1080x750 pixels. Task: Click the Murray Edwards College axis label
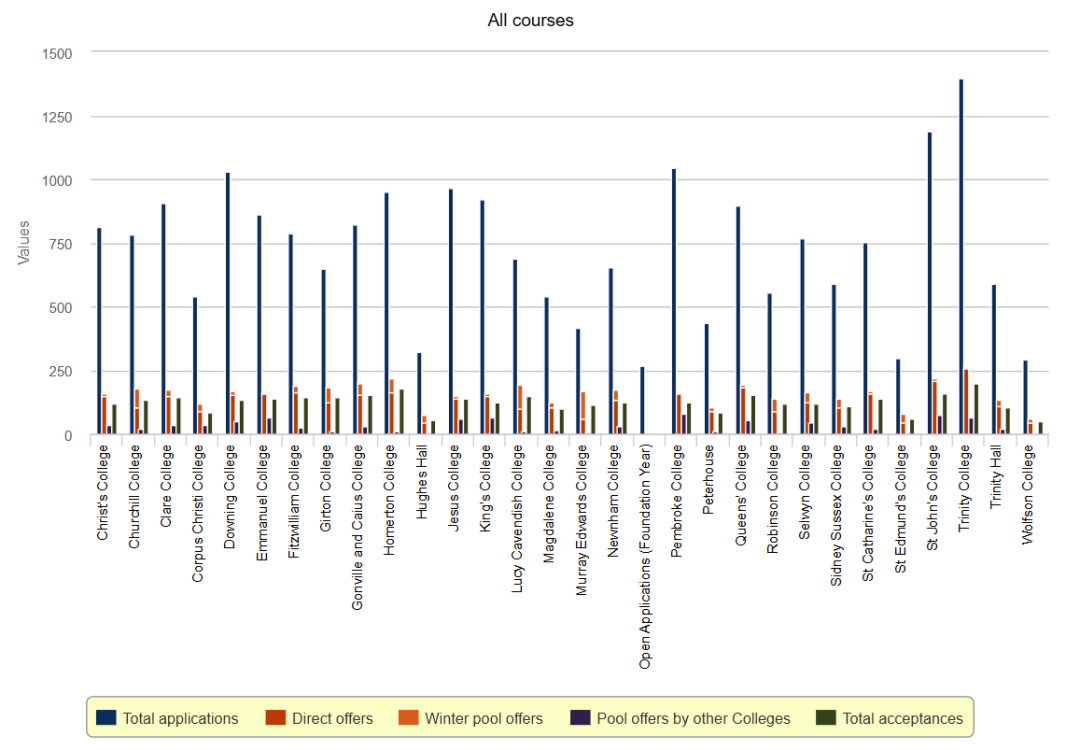pyautogui.click(x=581, y=520)
